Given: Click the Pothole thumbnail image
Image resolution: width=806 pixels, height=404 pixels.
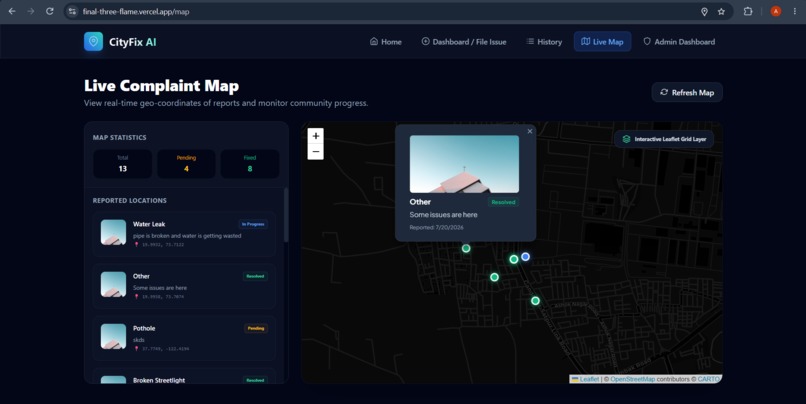Looking at the screenshot, I should 113,336.
